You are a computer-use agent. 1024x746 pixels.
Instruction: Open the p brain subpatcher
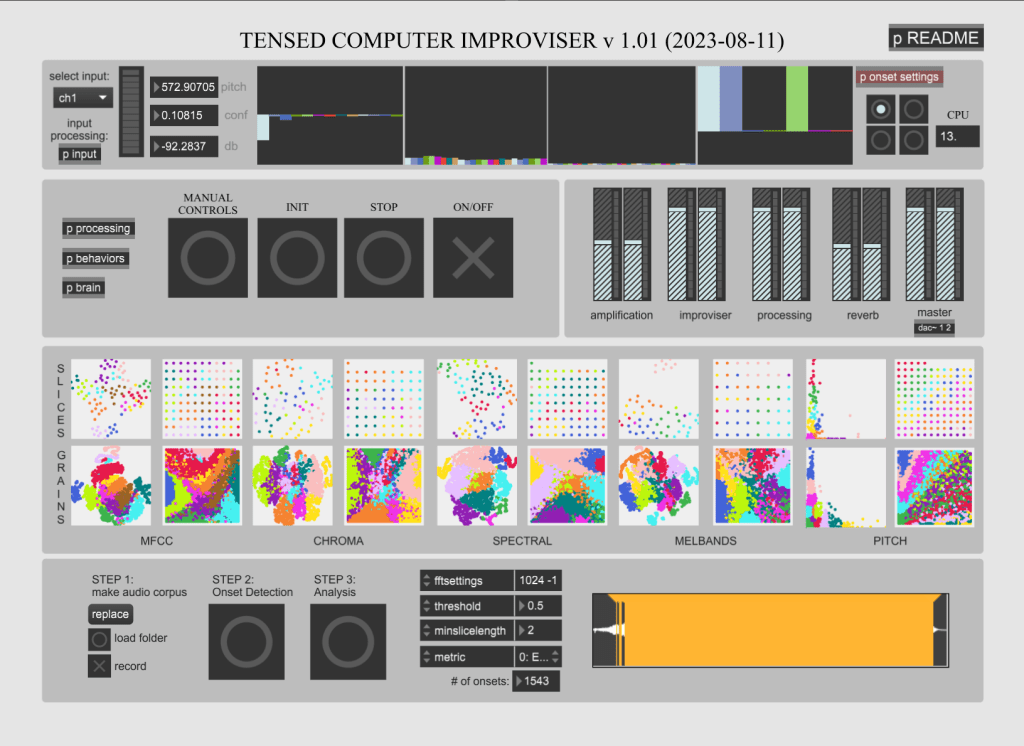(84, 288)
